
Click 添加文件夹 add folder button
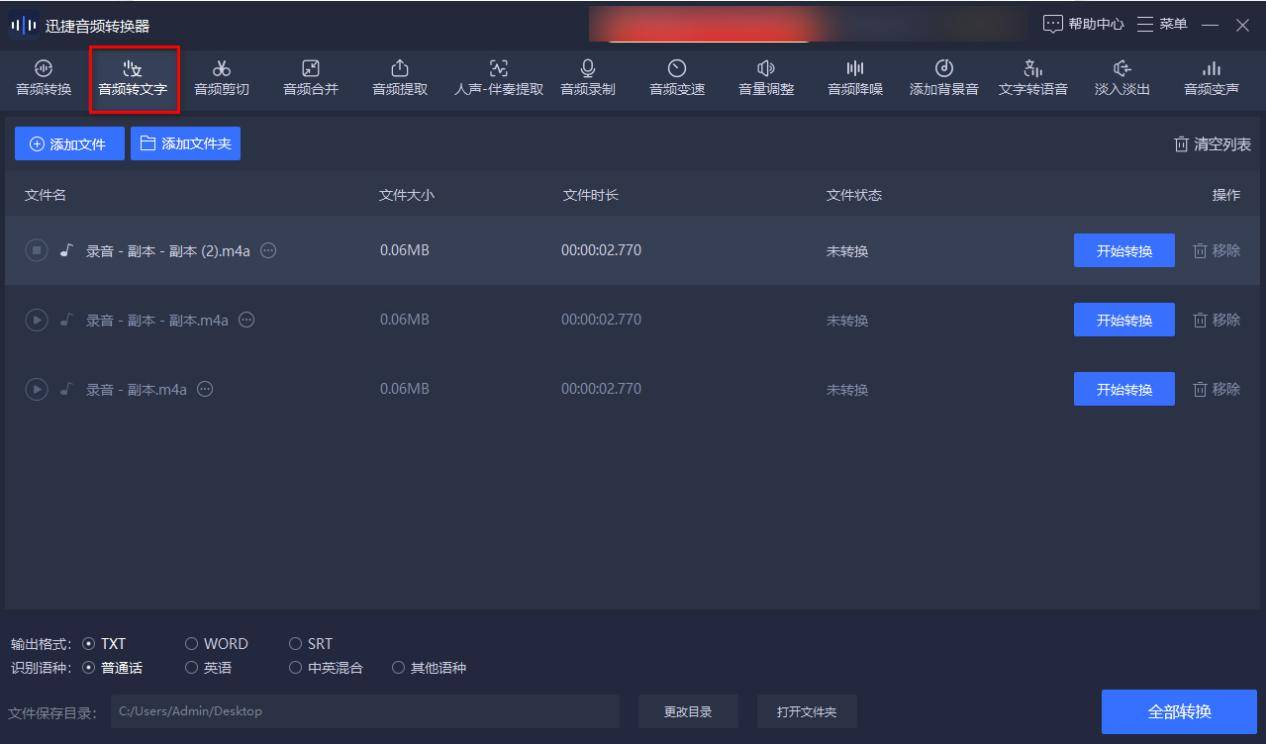[185, 144]
